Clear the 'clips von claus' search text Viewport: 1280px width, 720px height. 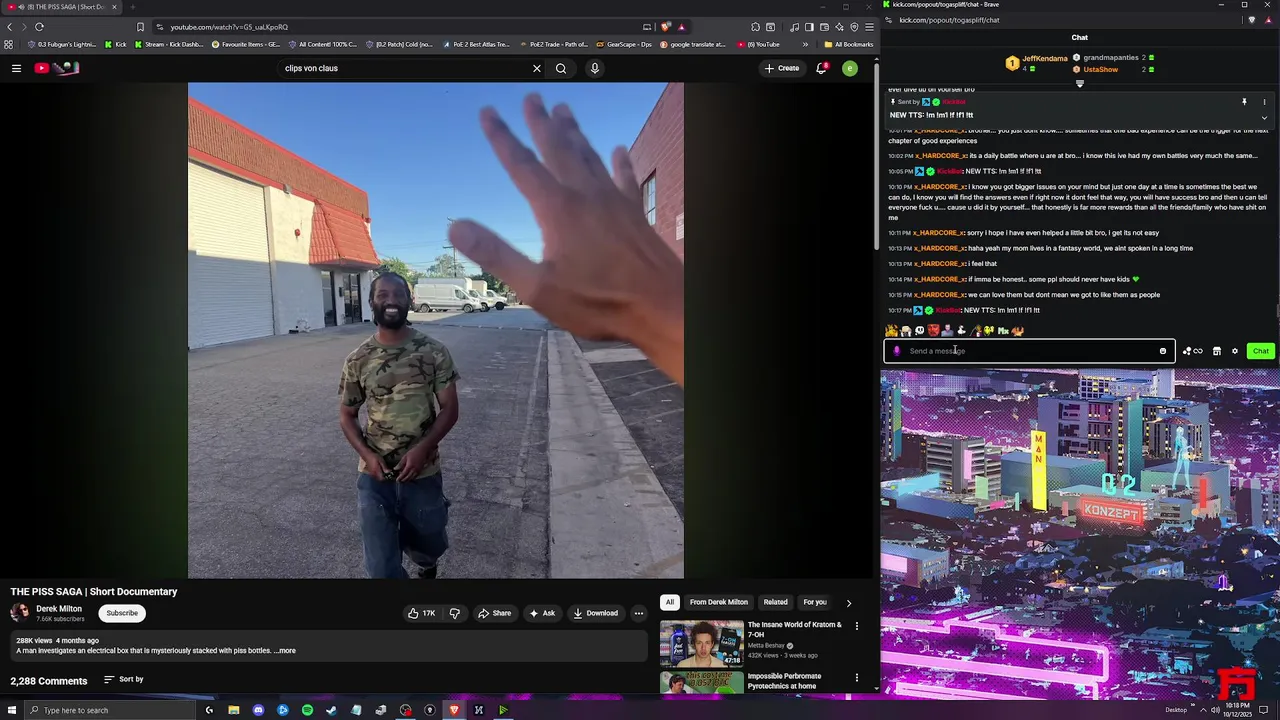[536, 68]
